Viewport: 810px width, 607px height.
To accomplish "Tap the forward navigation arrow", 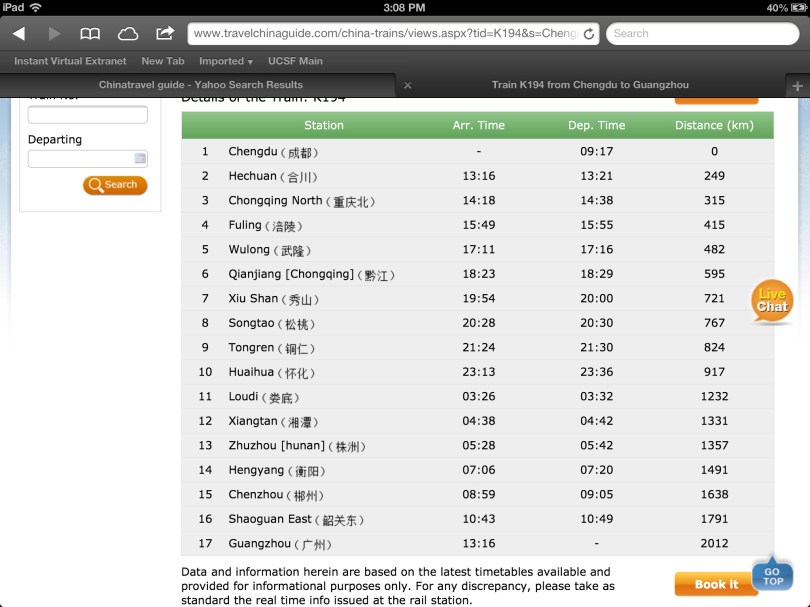I will [55, 34].
